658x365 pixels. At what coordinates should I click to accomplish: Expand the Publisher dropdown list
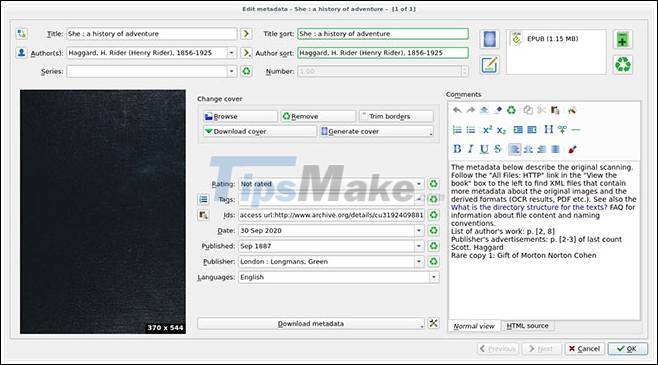[x=418, y=261]
